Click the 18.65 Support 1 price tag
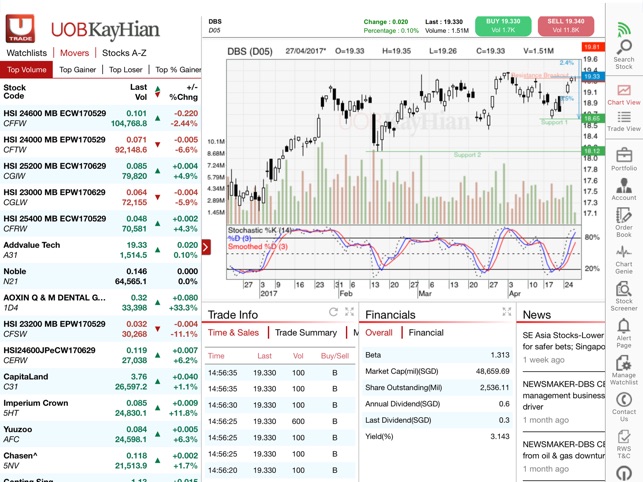This screenshot has width=643, height=482. 592,118
